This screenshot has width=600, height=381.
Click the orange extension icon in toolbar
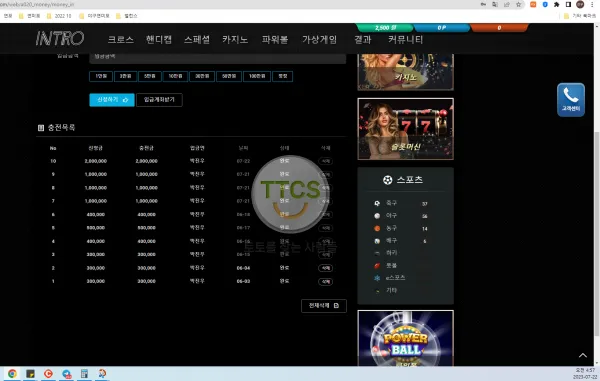point(533,5)
